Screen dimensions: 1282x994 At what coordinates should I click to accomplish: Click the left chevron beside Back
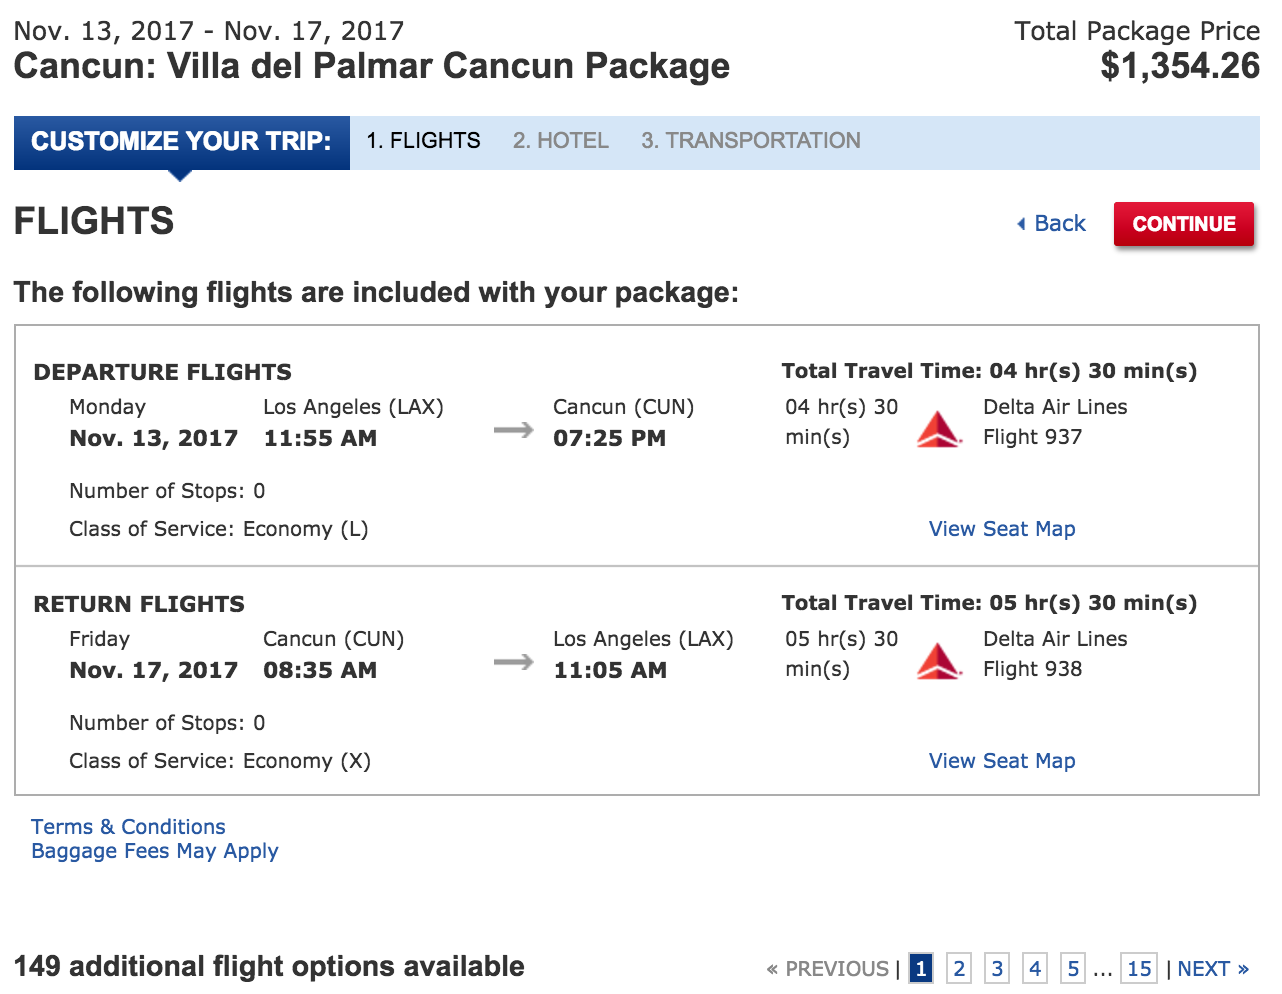point(1022,223)
